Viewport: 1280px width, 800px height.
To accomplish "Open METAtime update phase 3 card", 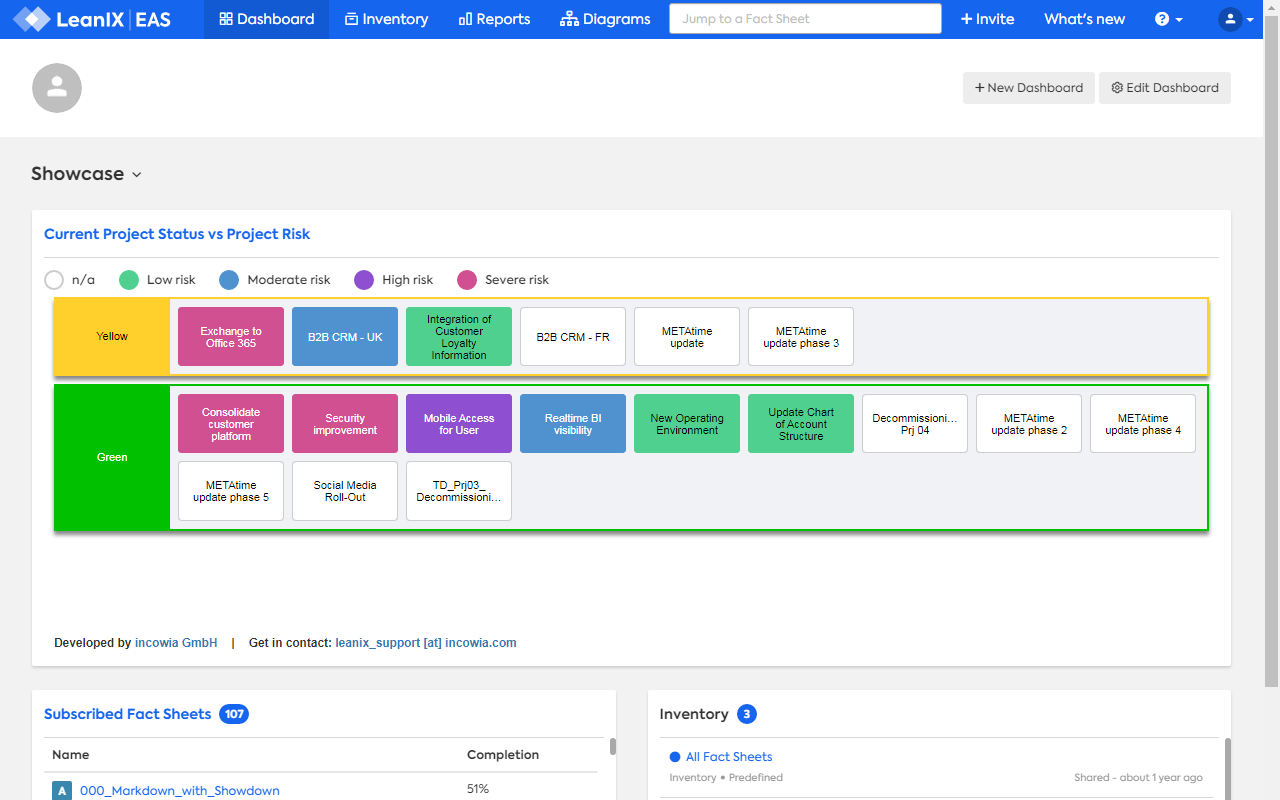I will point(801,337).
